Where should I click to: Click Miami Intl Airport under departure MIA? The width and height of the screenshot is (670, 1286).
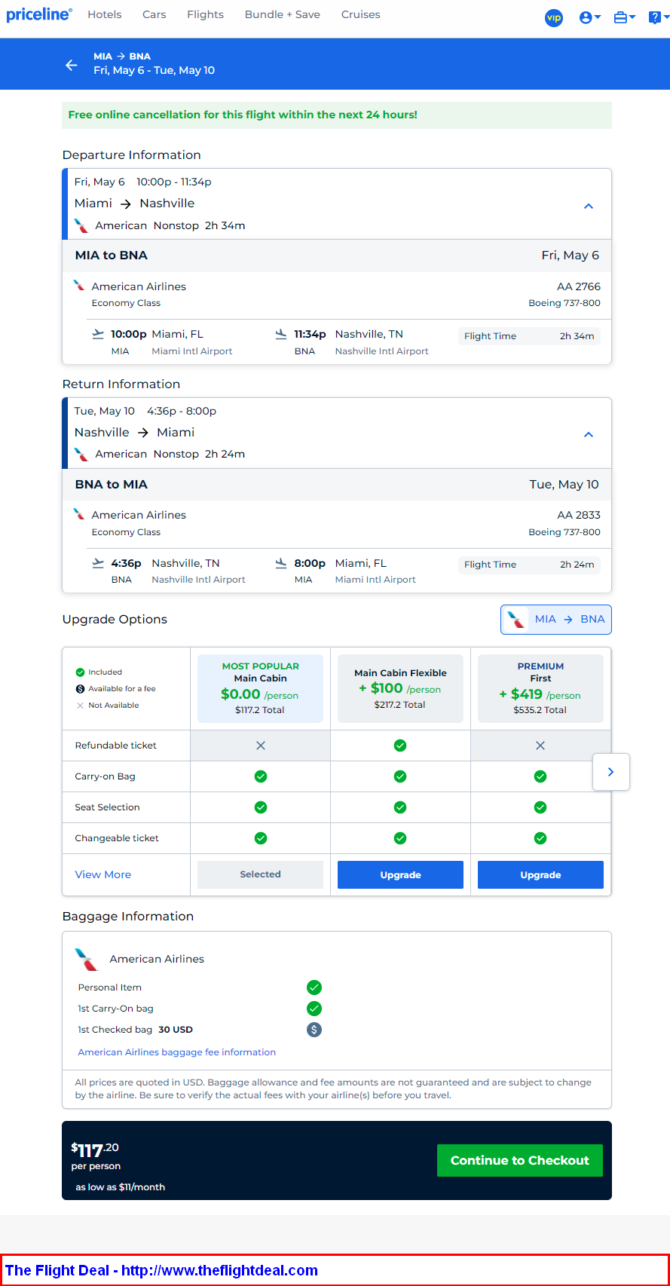(x=192, y=351)
